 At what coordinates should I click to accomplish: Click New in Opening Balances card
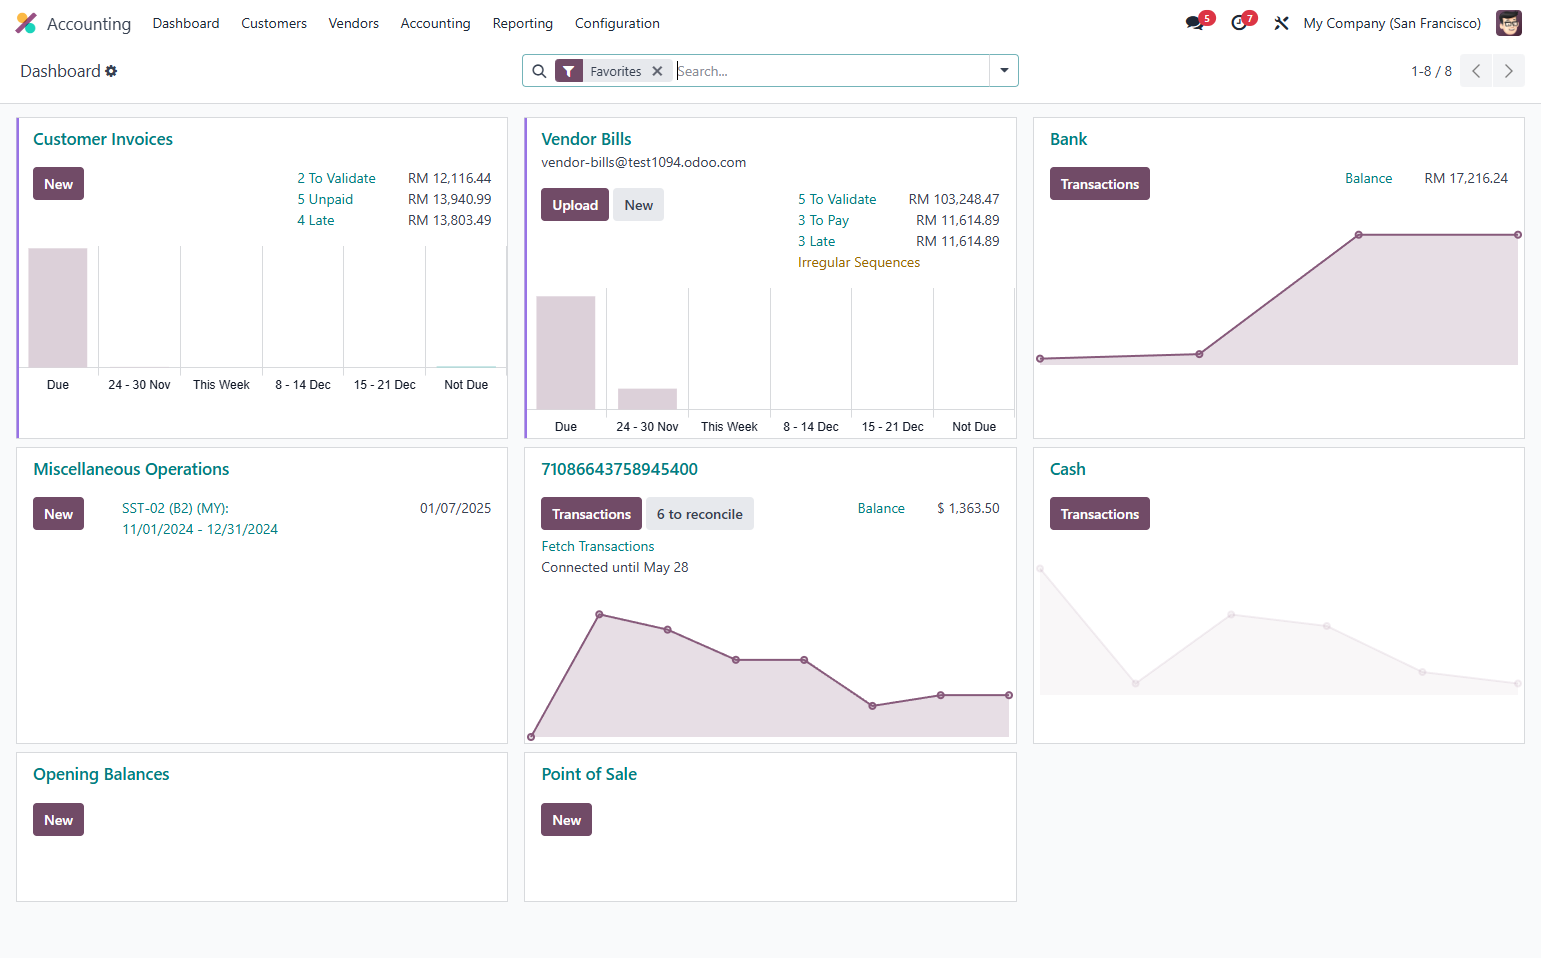(58, 820)
